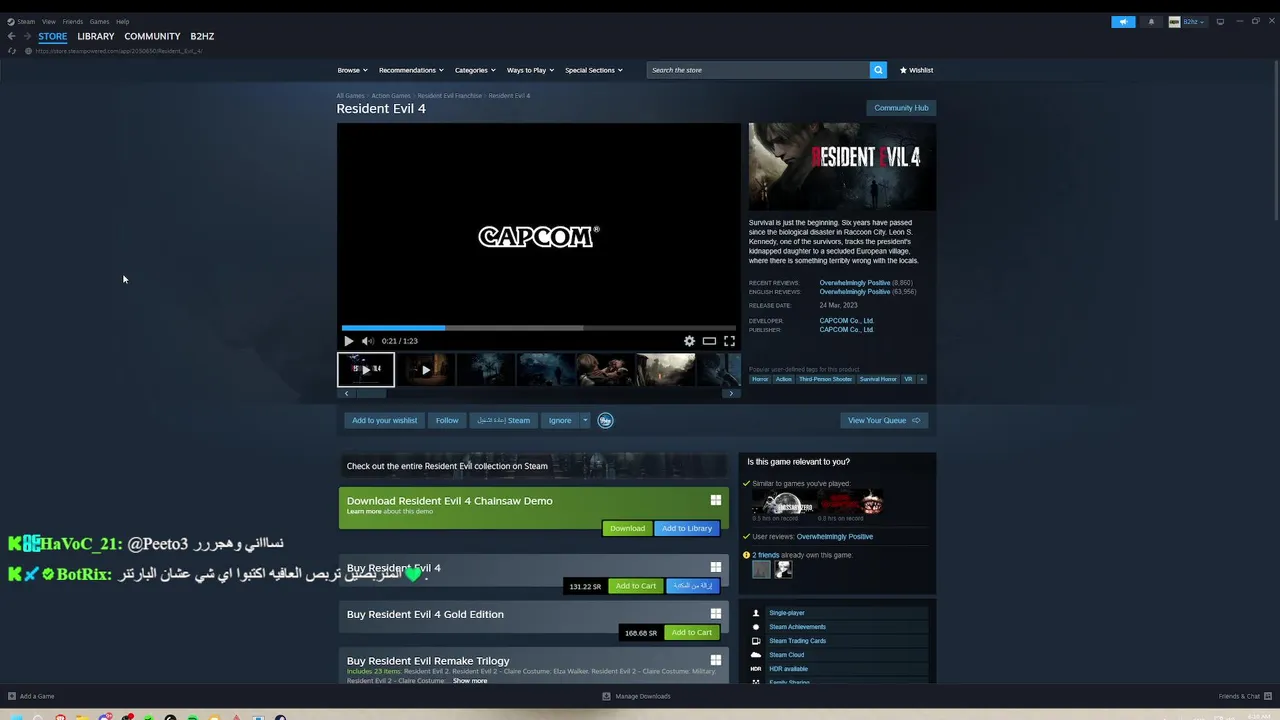
Task: Expand the Special Sections menu
Action: click(594, 70)
